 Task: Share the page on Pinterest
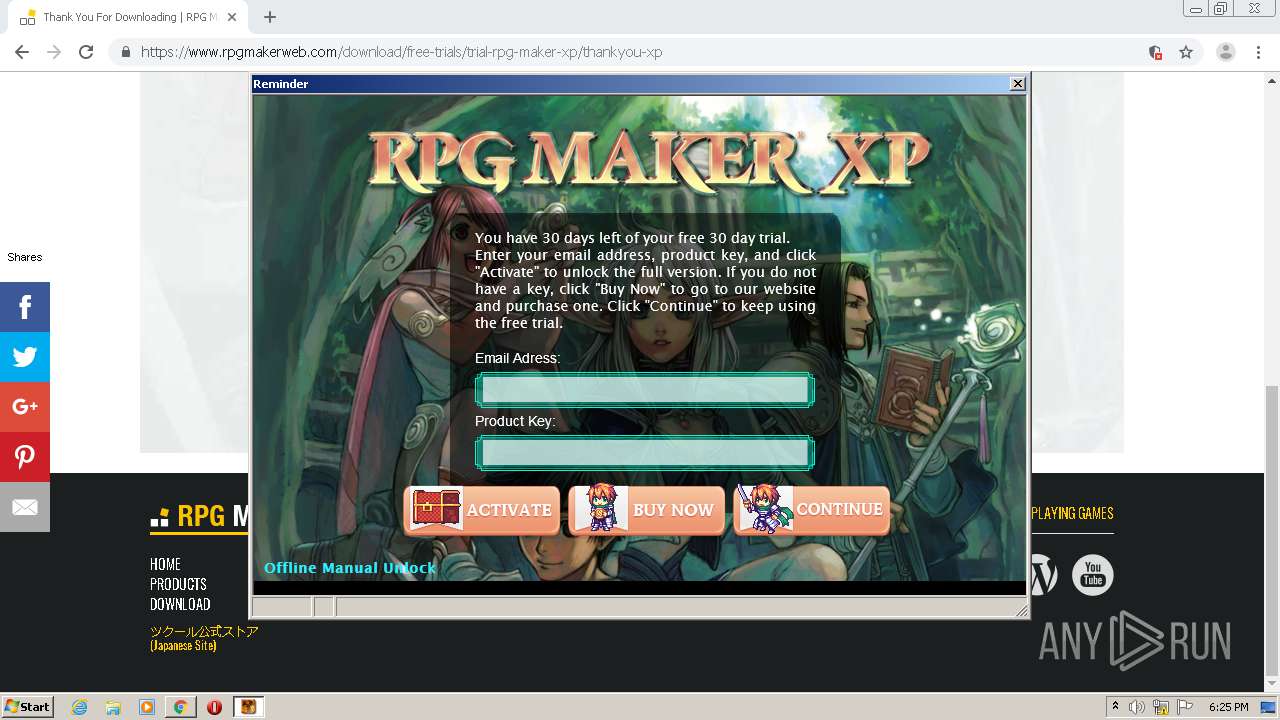pos(25,457)
